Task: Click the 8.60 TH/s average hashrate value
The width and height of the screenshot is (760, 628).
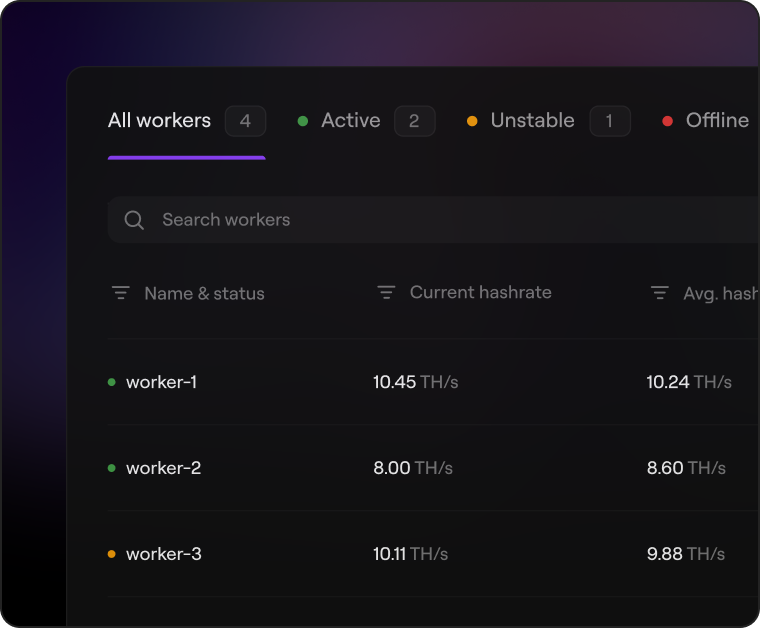Action: point(686,468)
